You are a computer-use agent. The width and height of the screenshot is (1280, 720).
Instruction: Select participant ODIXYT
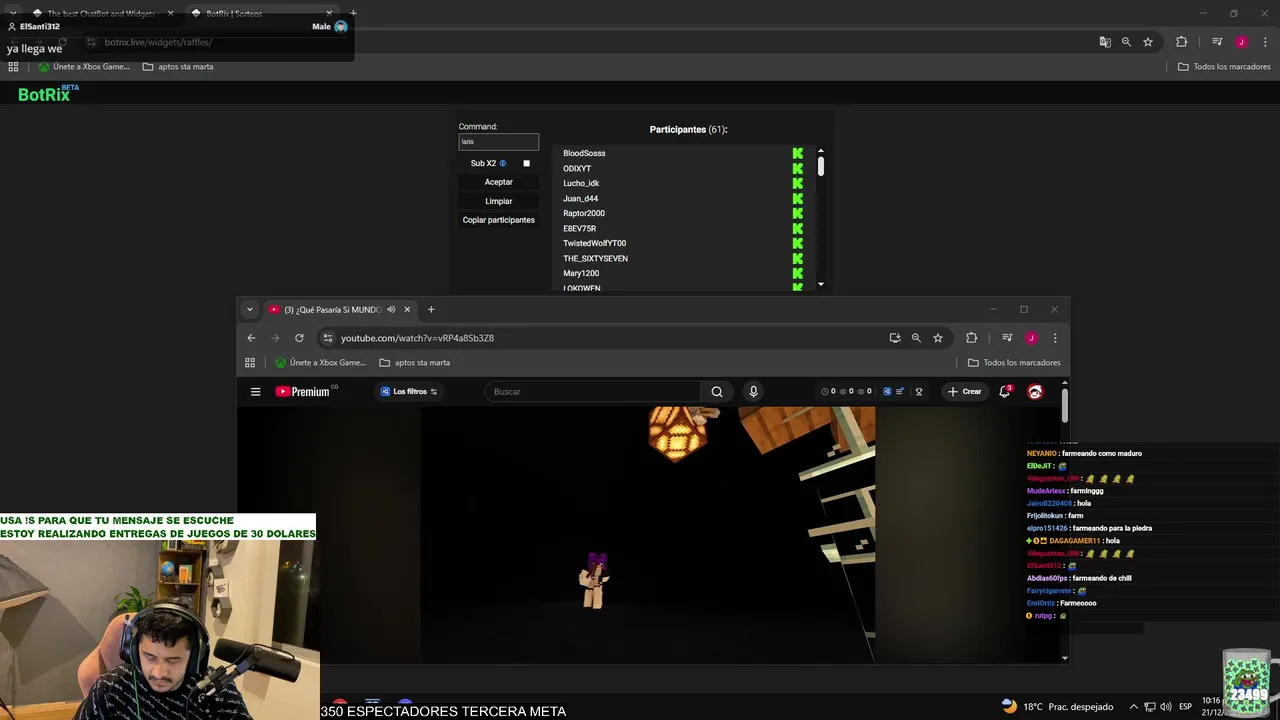(x=577, y=168)
